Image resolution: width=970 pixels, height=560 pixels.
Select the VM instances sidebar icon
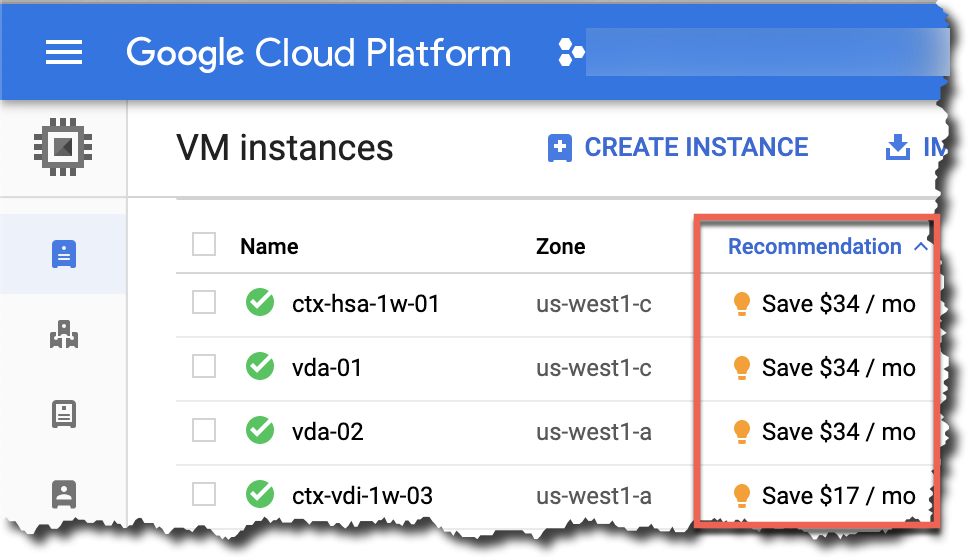[63, 255]
